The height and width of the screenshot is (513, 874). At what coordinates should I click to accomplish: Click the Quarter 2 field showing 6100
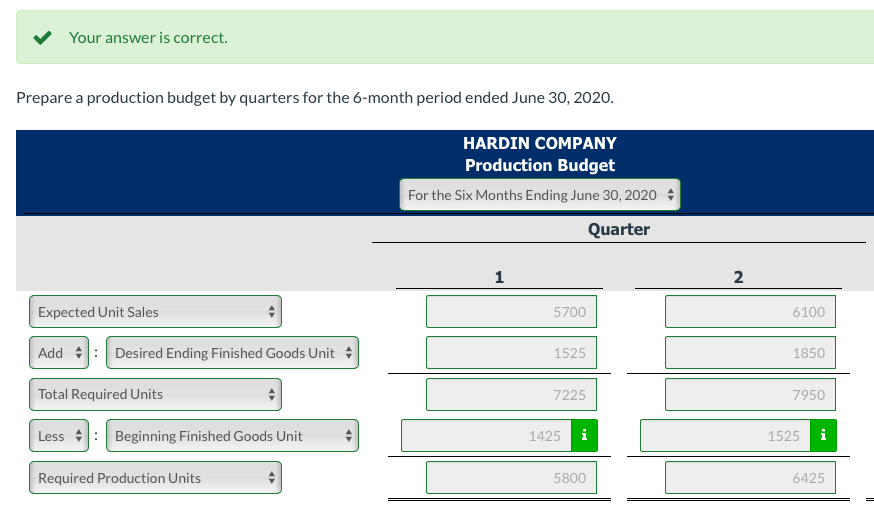pyautogui.click(x=750, y=312)
